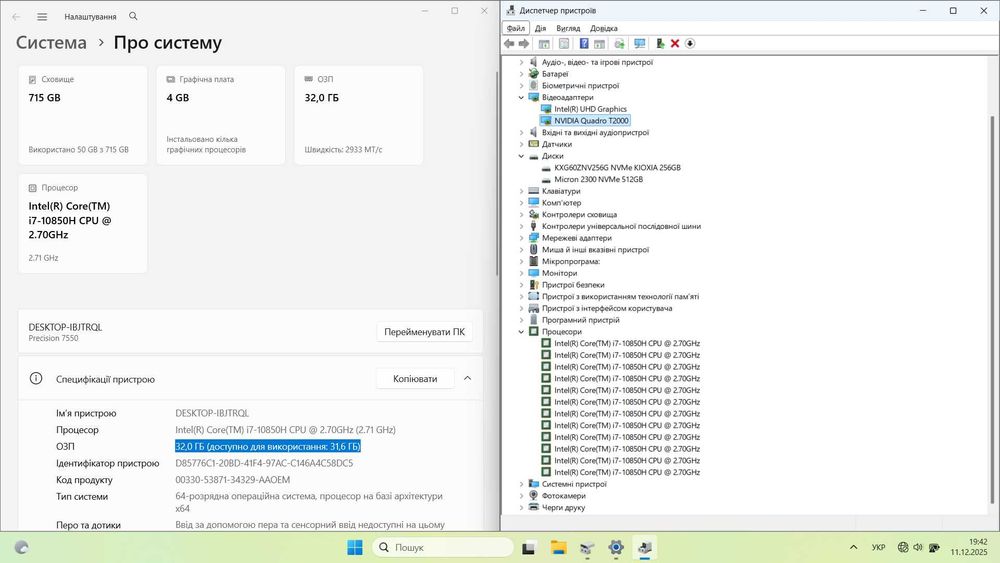Image resolution: width=1000 pixels, height=563 pixels.
Task: Click the highlighted ОЗП value 32,0 ГБ text
Action: tap(268, 446)
